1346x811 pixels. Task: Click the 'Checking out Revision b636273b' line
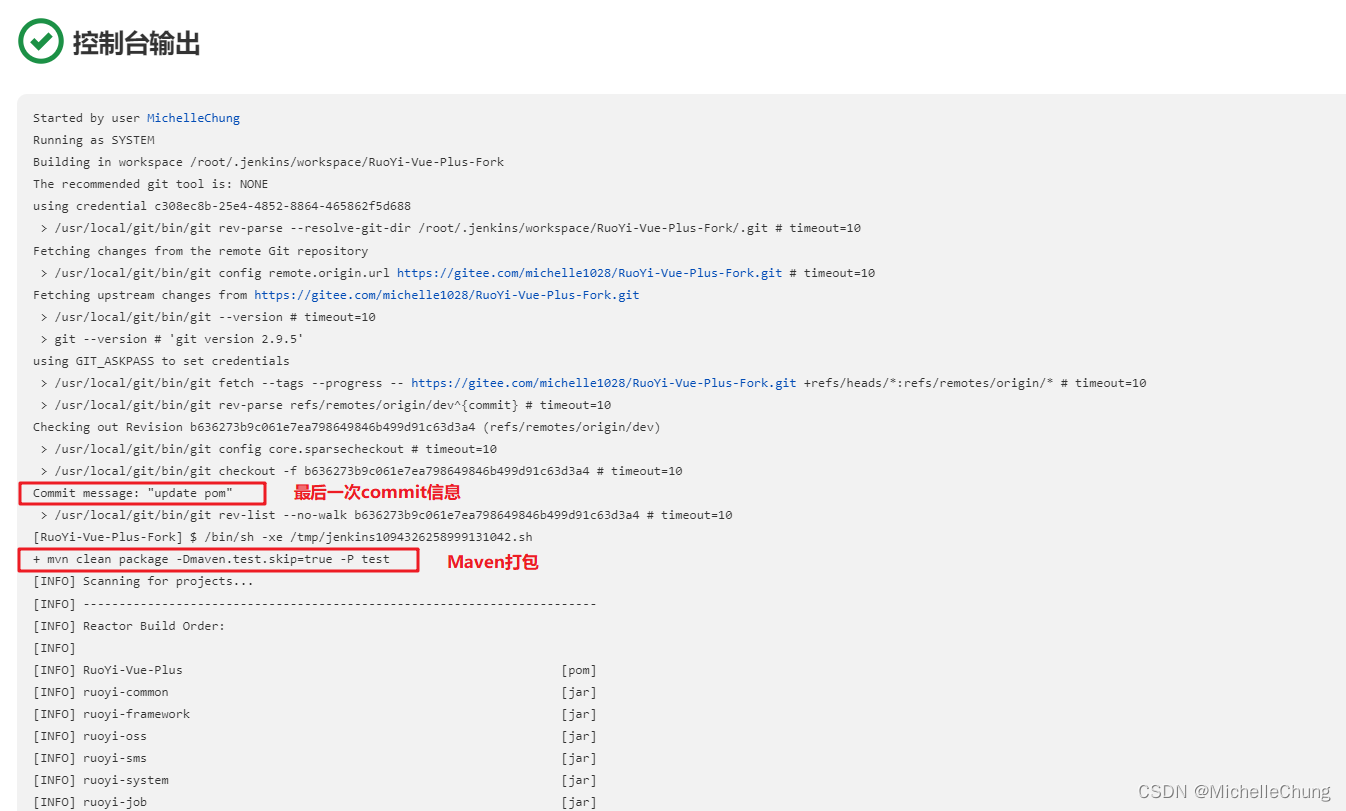347,427
